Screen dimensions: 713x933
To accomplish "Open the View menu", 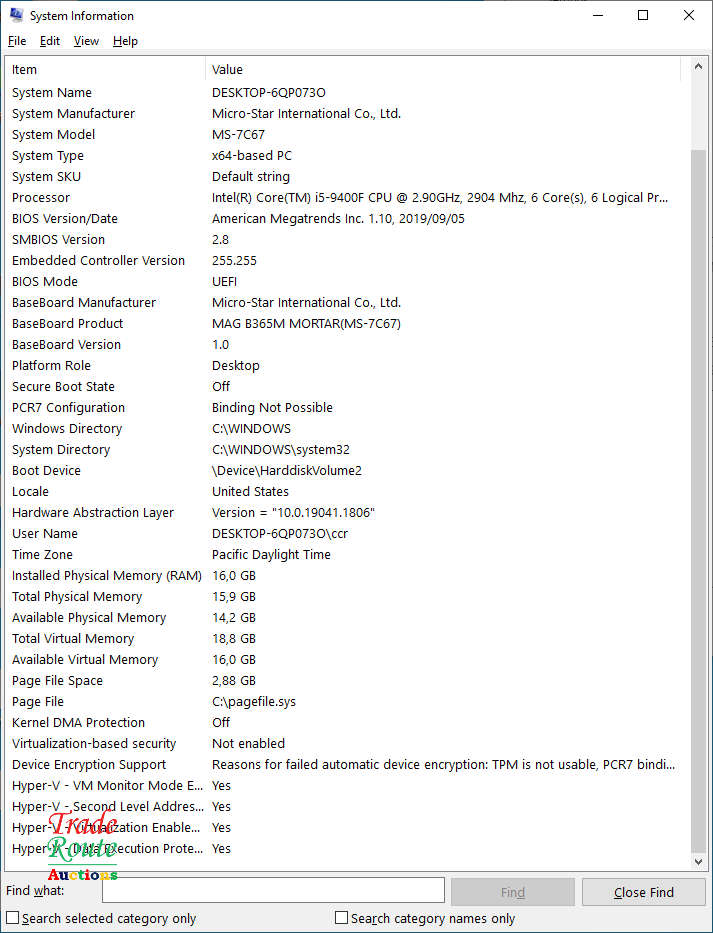I will pos(86,41).
